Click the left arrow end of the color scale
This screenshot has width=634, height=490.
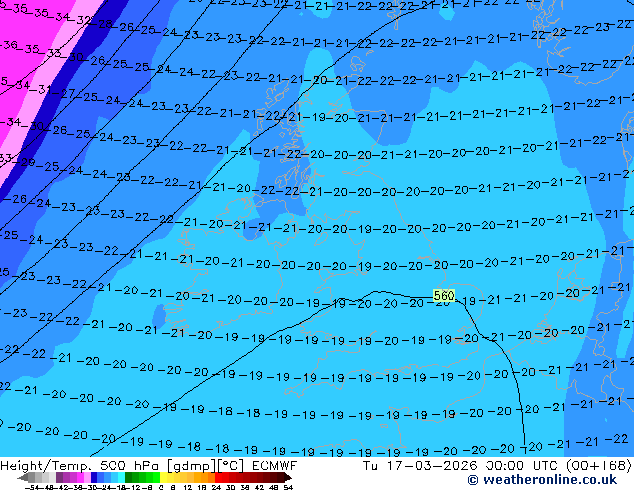coord(23,477)
